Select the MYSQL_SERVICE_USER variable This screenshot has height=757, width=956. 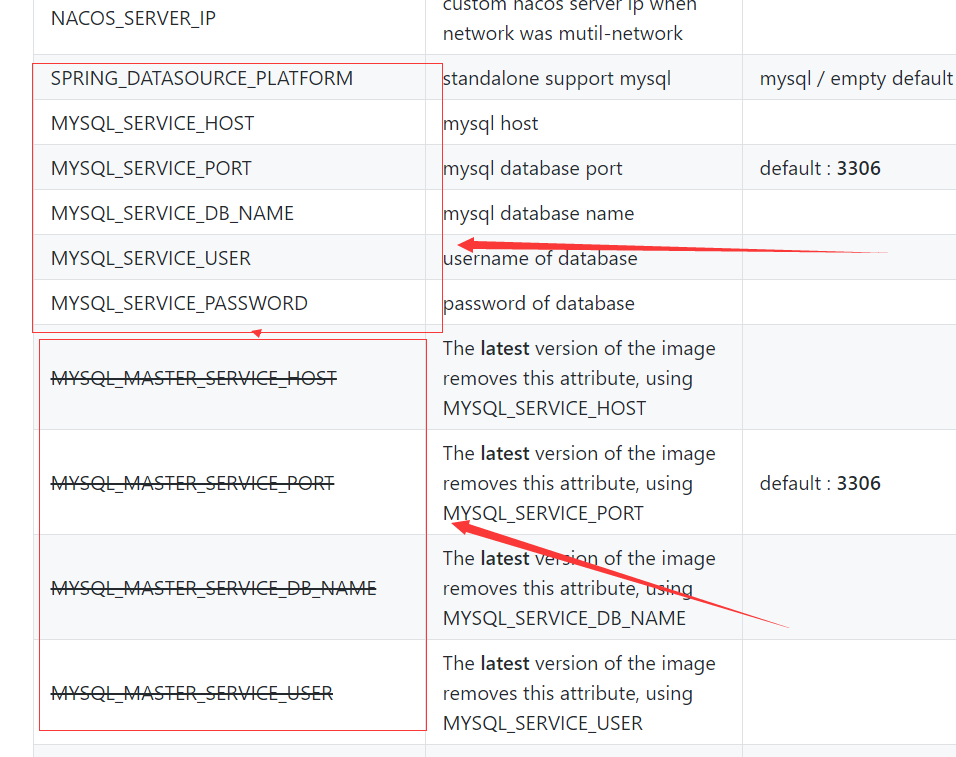coord(152,258)
